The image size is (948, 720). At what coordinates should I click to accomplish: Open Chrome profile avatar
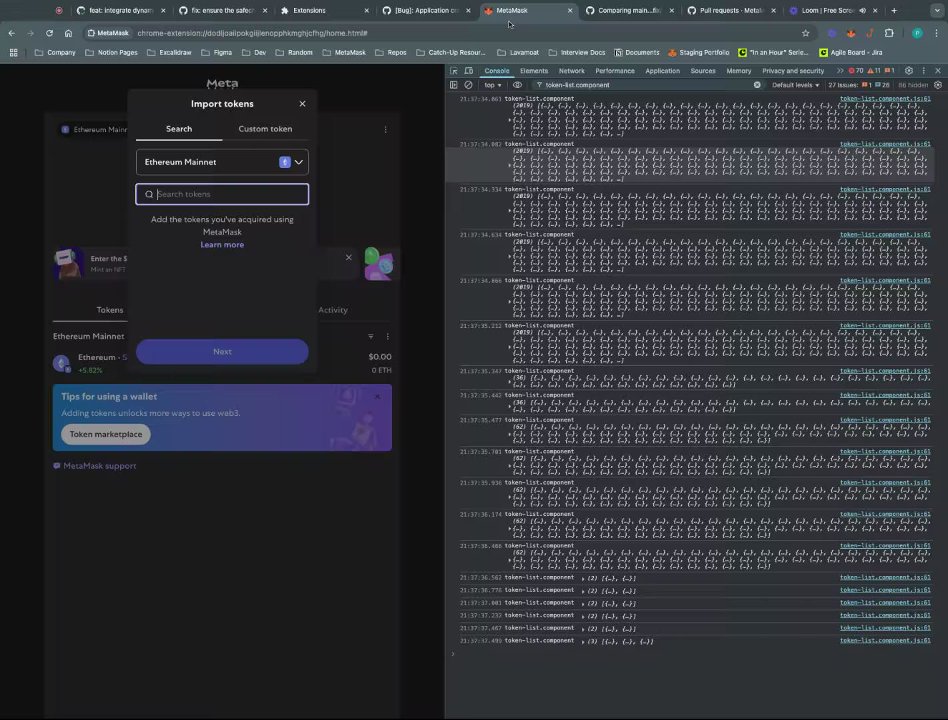point(917,33)
